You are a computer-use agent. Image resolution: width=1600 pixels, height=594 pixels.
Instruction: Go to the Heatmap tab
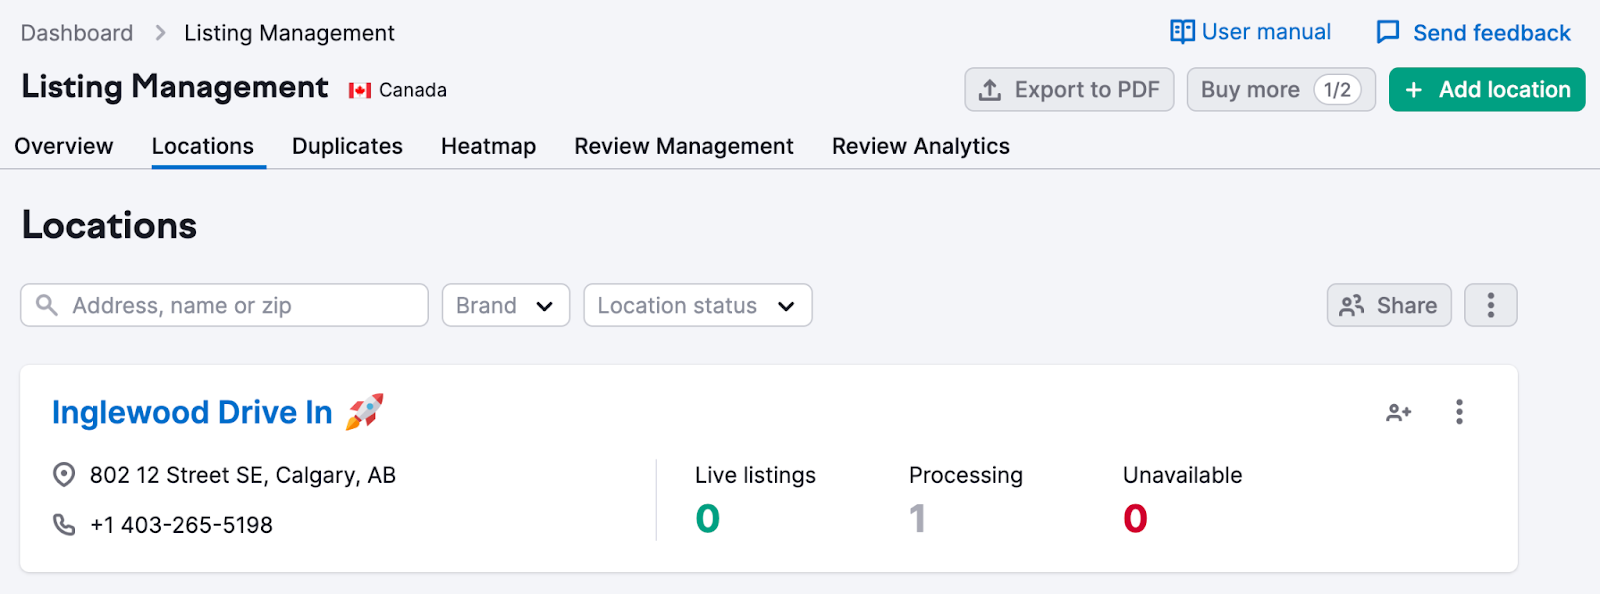pos(488,146)
